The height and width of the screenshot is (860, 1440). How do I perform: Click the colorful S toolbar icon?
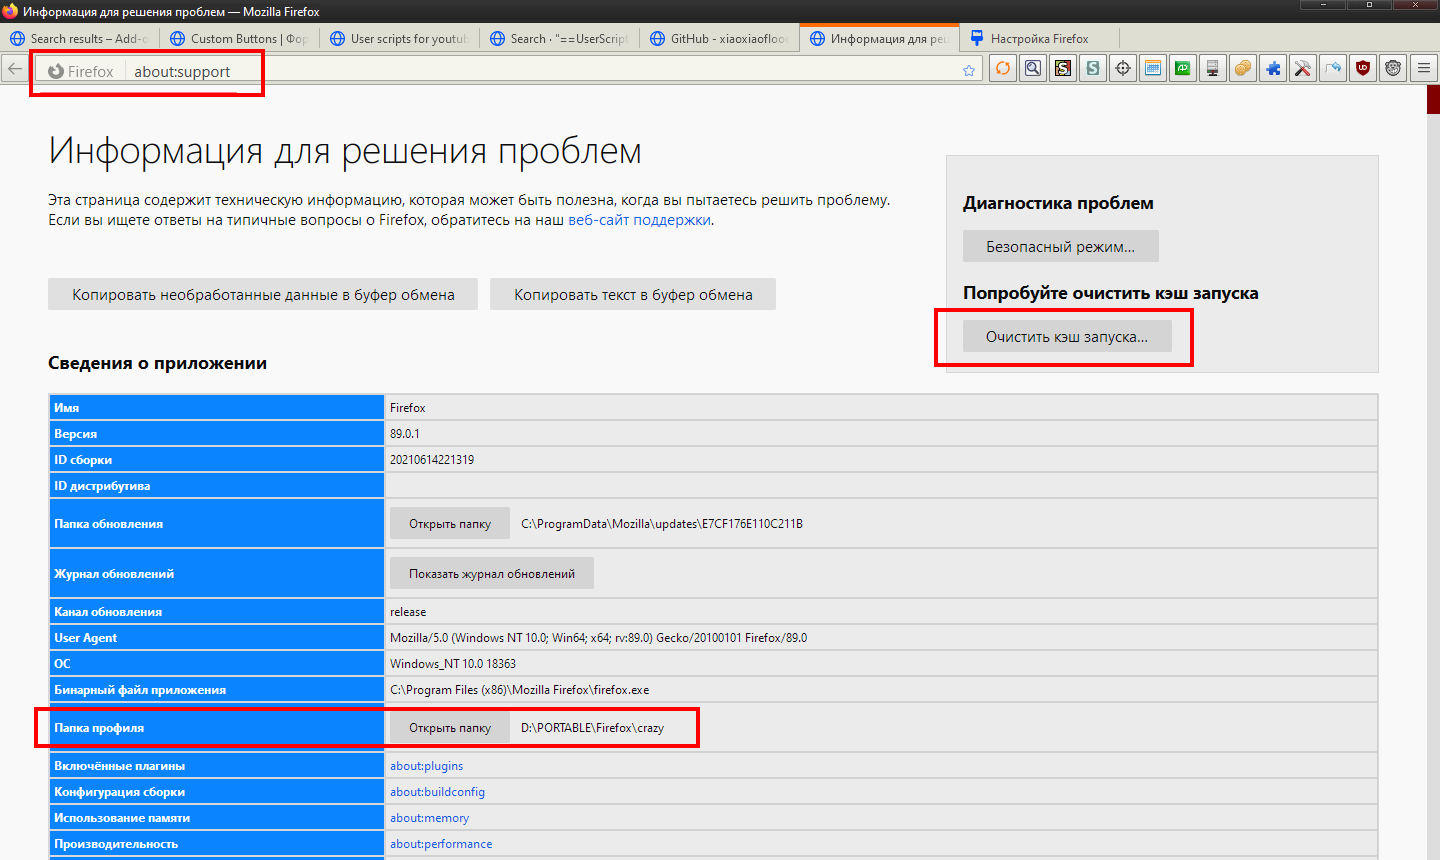point(1063,69)
